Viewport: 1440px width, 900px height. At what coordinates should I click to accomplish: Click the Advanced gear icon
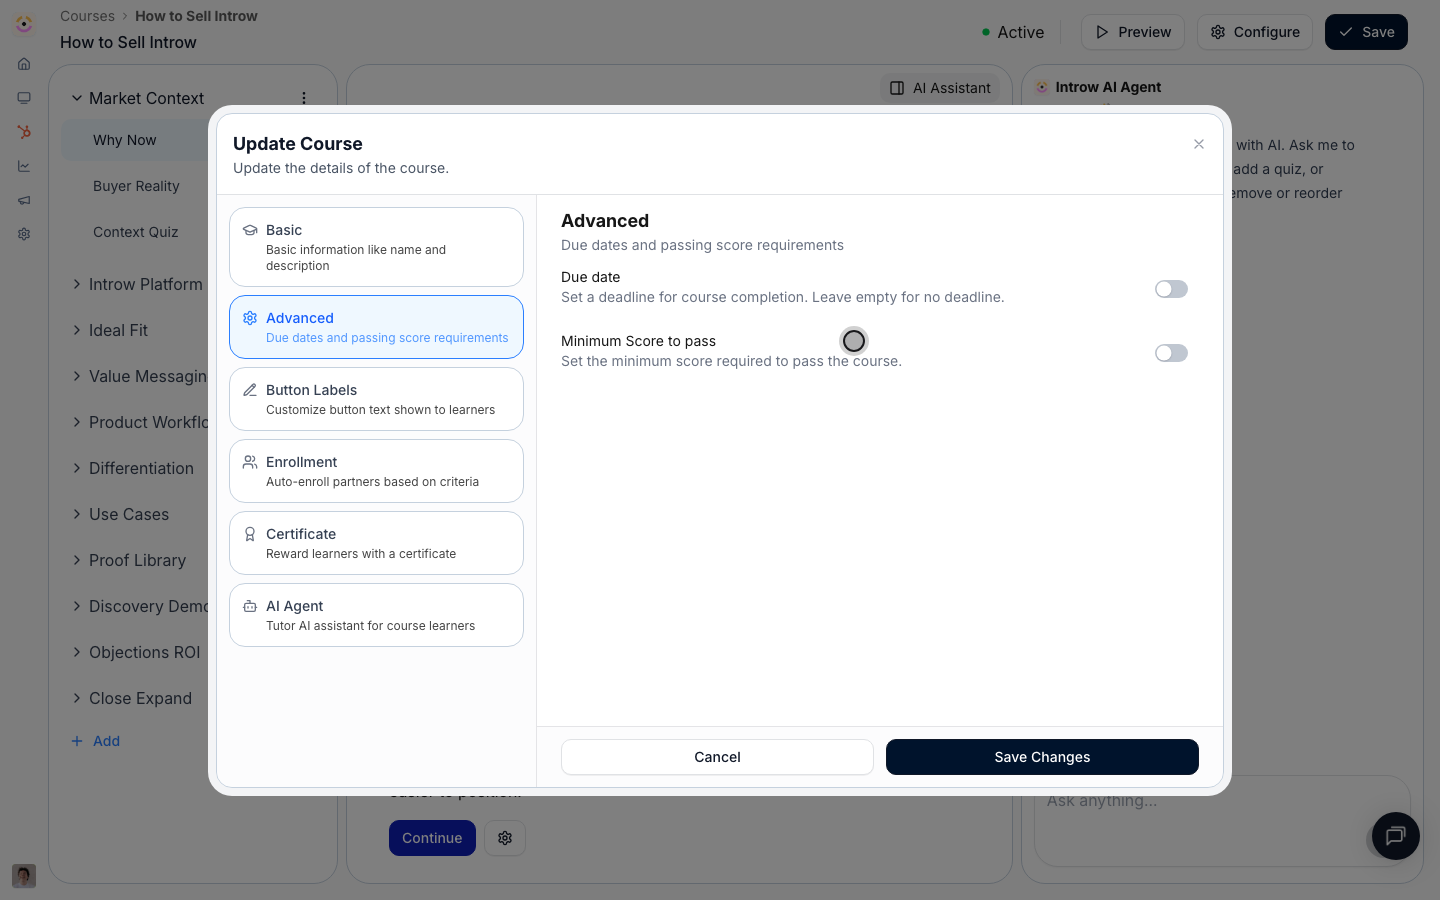tap(250, 318)
